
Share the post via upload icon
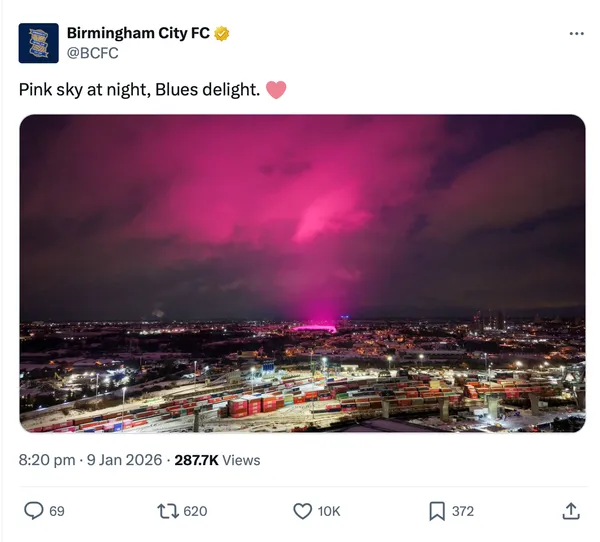pos(571,511)
